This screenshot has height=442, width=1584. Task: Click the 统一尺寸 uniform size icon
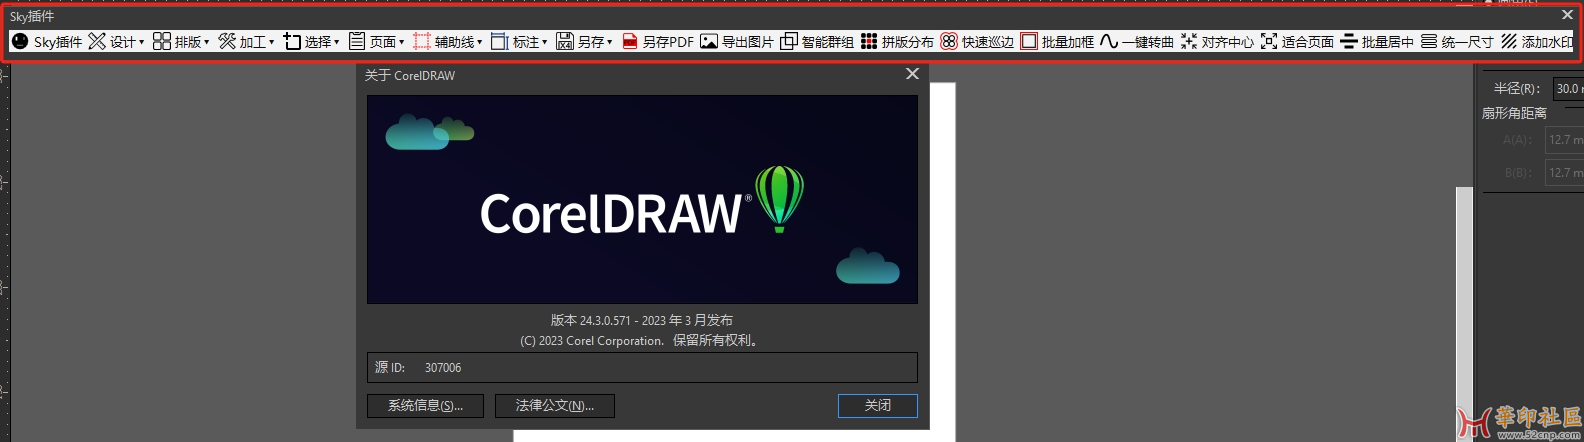[x=1429, y=41]
